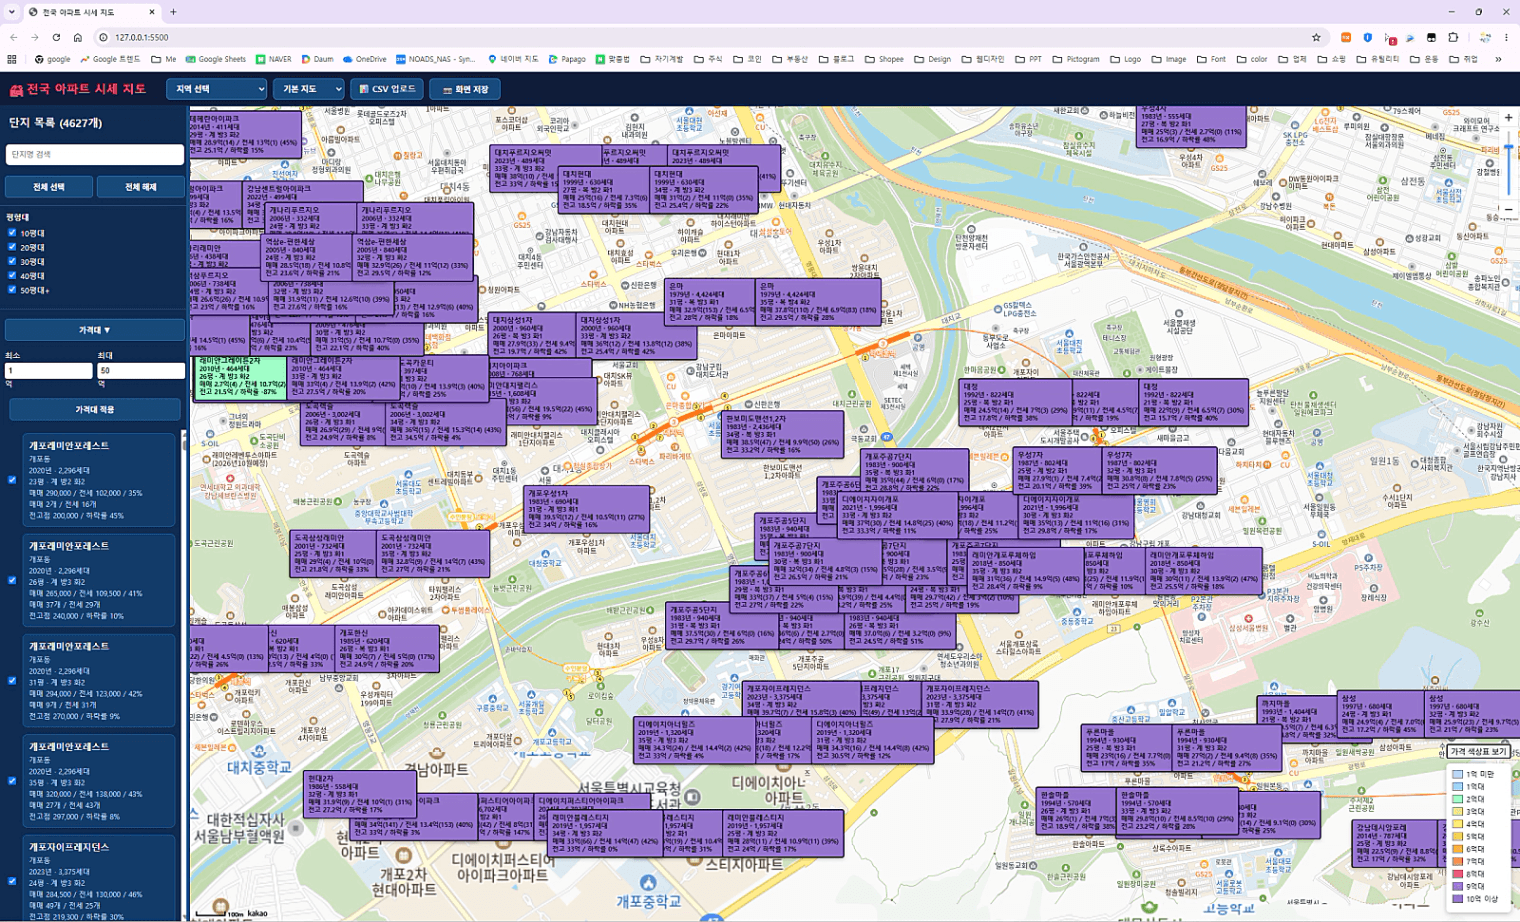Open the Google 트렌드 bookmark
Screen dimensions: 1520x922
(110, 59)
